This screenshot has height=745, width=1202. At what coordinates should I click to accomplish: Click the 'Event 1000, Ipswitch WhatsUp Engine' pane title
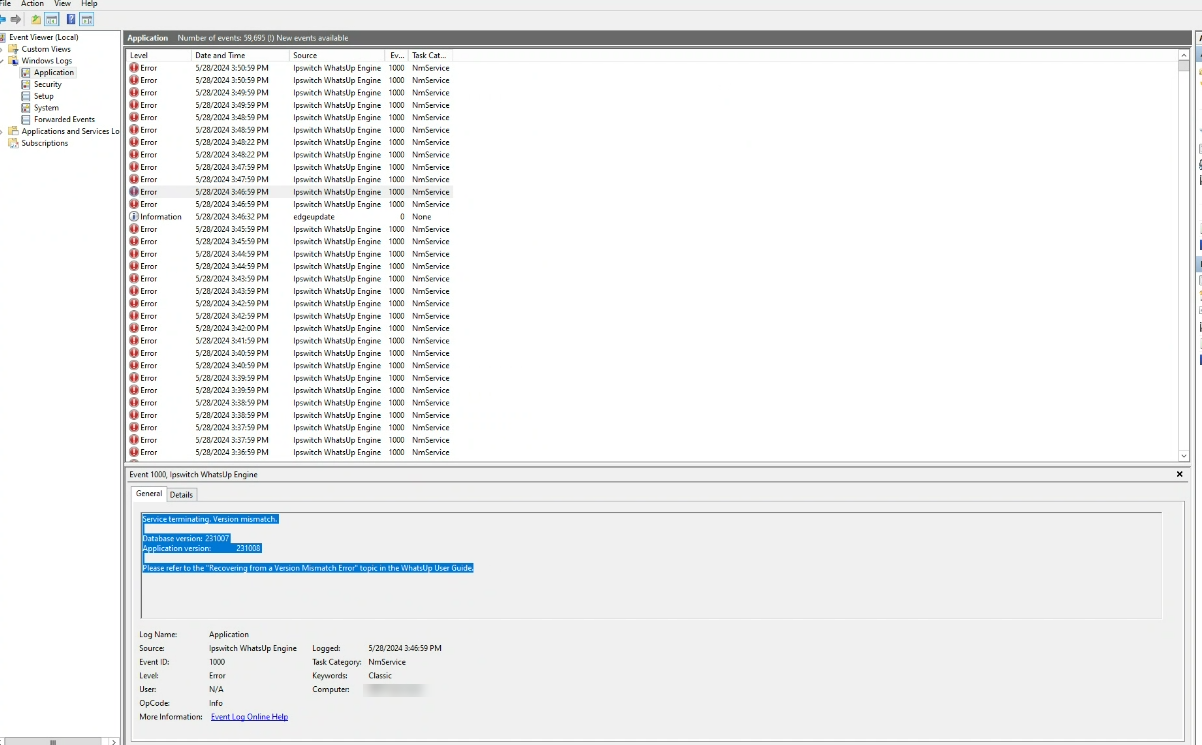193,474
